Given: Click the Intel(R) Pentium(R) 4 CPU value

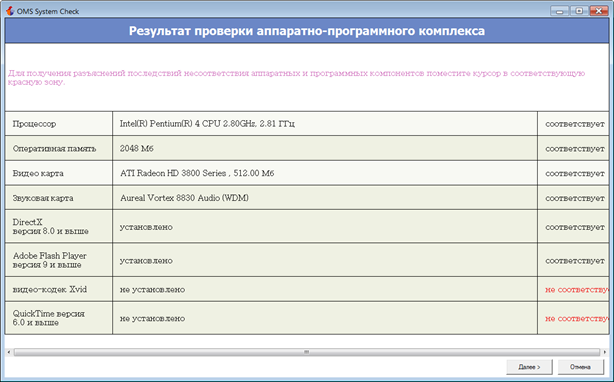Looking at the screenshot, I should click(x=207, y=124).
